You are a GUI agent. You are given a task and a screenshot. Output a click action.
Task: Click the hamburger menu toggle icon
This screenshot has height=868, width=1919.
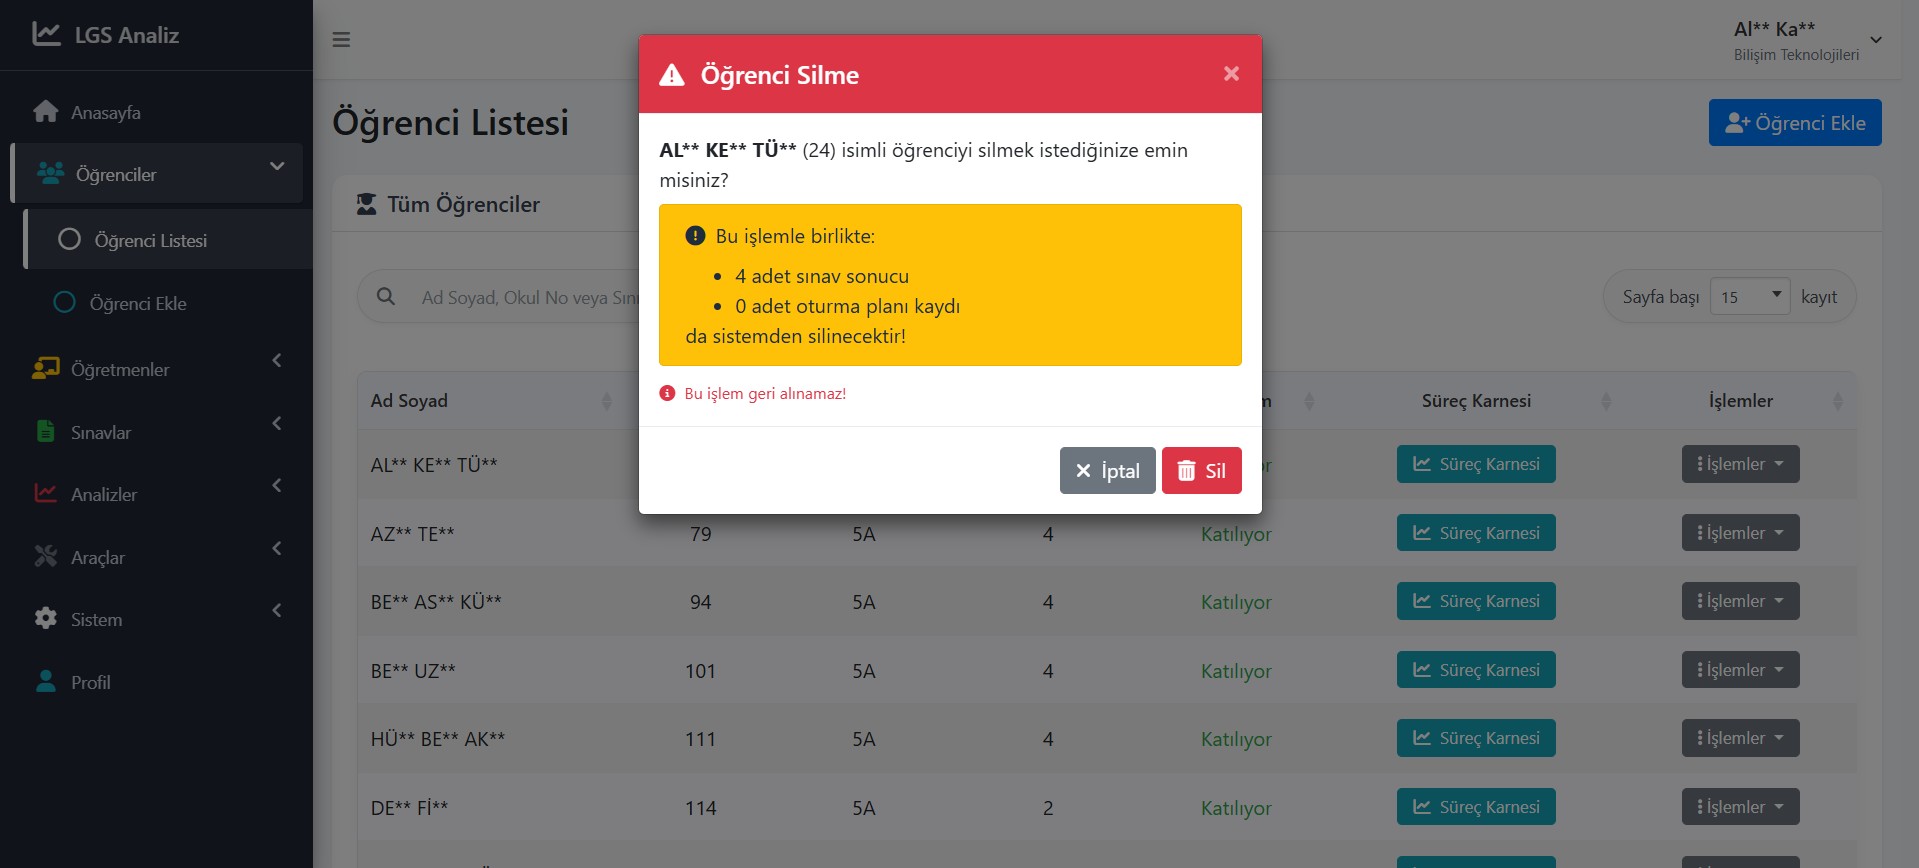[341, 40]
